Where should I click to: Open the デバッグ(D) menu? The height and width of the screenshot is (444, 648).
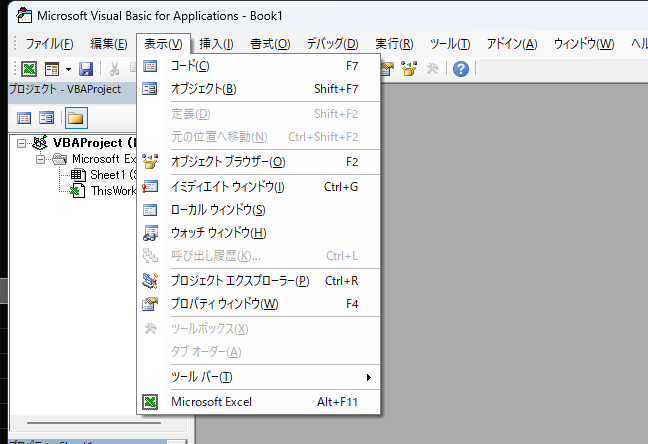tap(332, 43)
